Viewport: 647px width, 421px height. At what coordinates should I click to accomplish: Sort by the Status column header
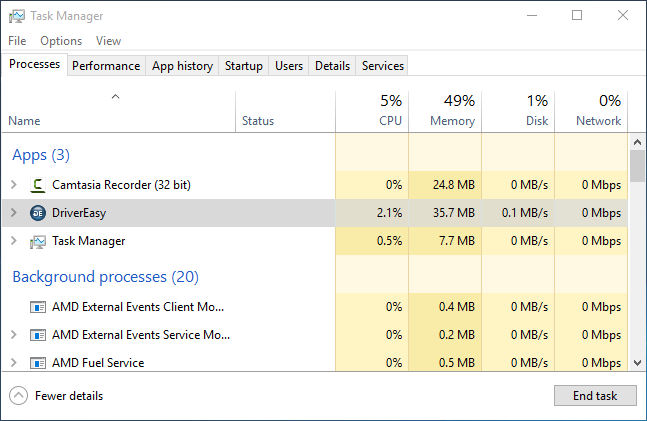click(x=286, y=112)
